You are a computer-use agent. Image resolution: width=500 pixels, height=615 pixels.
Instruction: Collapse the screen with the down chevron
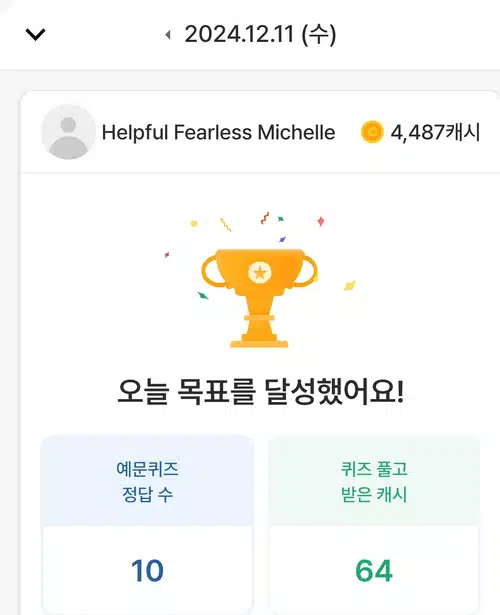tap(35, 35)
